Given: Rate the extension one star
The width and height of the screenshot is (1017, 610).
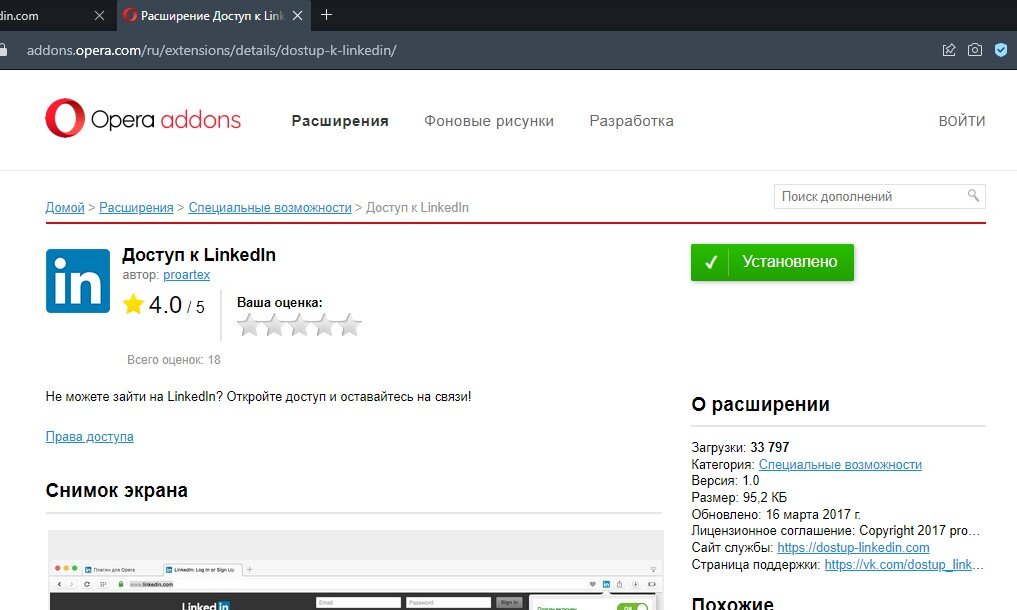Looking at the screenshot, I should pyautogui.click(x=248, y=325).
